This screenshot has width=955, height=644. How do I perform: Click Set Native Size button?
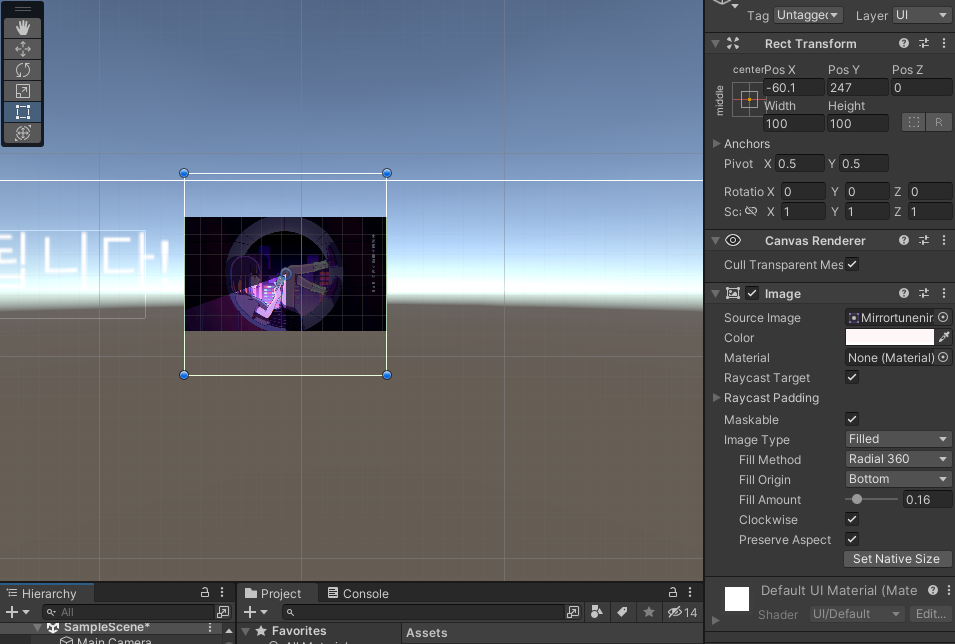(x=896, y=559)
